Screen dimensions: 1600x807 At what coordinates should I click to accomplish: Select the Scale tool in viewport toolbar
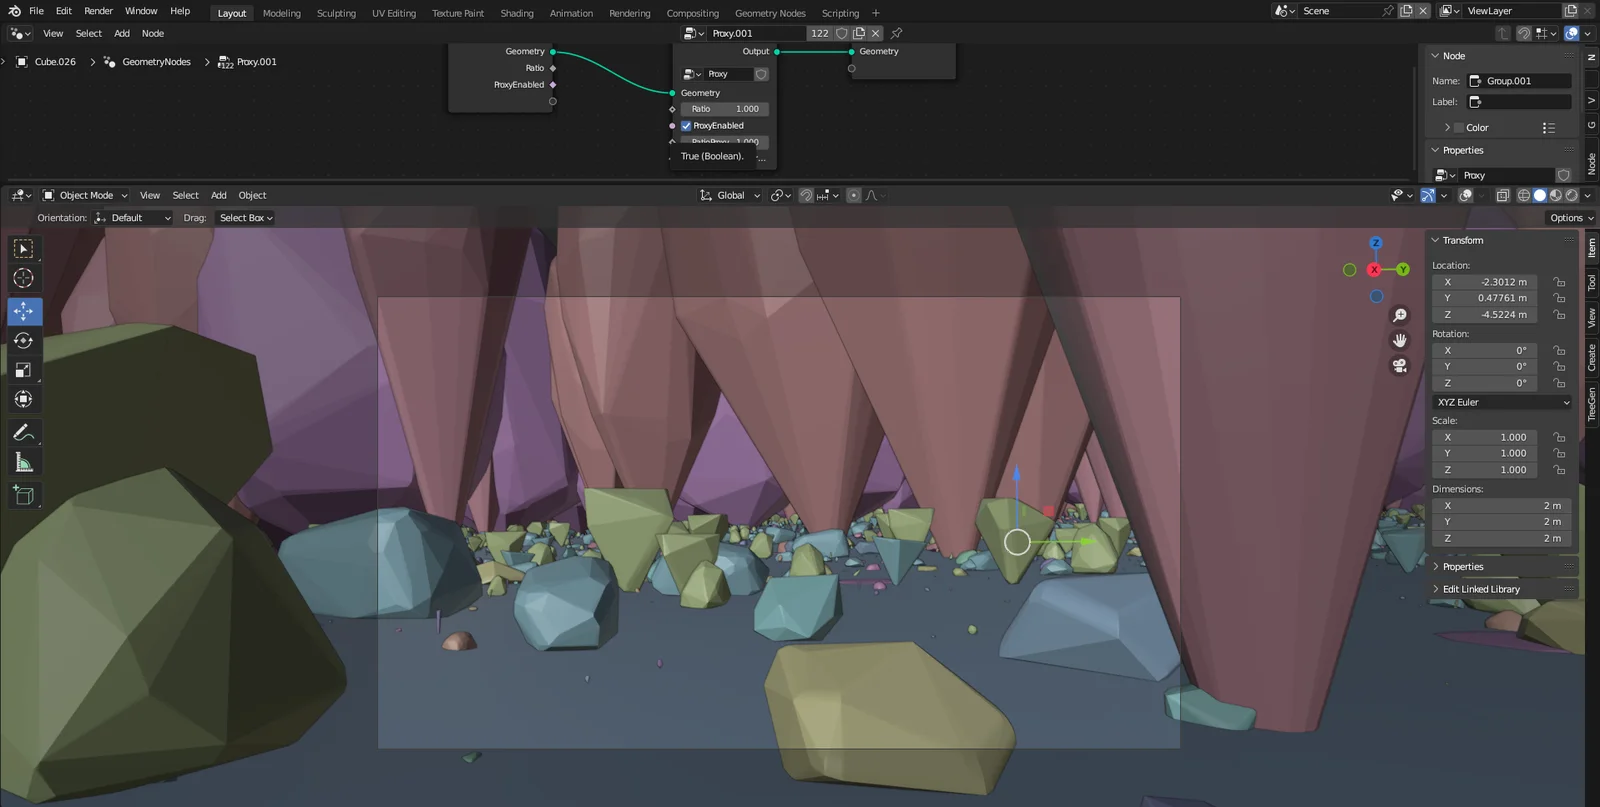[x=23, y=370]
